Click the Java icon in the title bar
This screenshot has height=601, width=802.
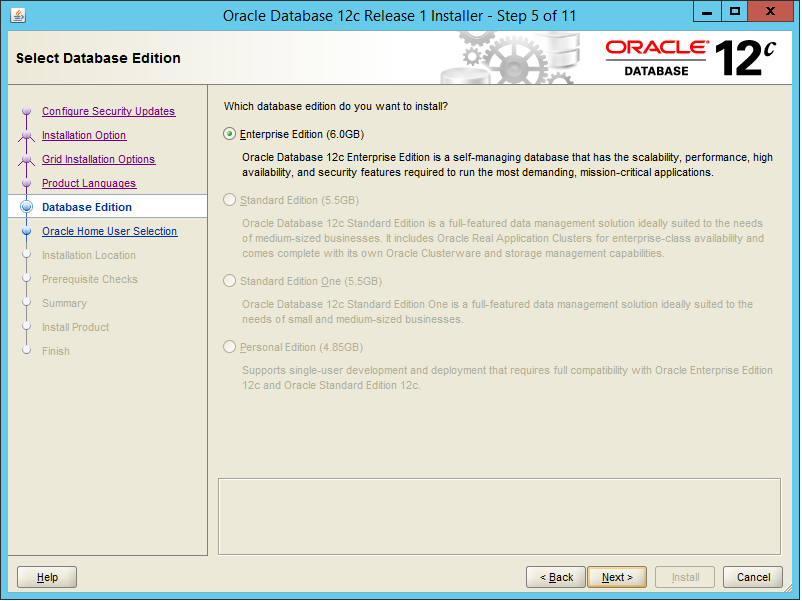coord(18,15)
